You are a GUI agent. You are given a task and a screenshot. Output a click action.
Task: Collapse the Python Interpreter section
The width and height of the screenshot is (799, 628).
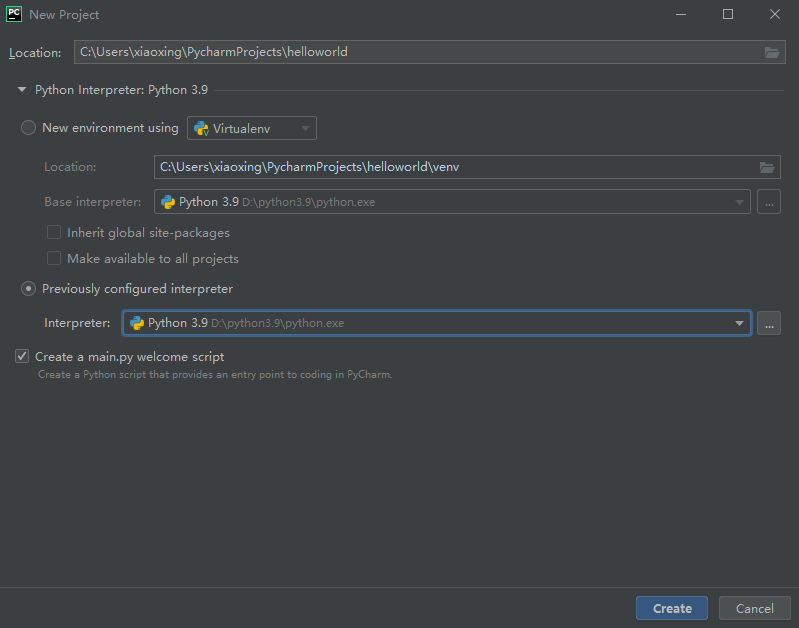point(22,90)
